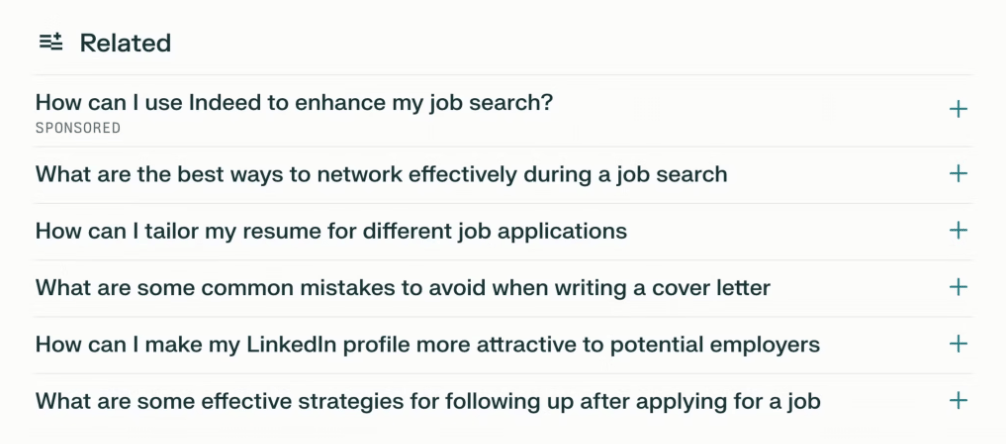
Task: Click the word 'Indeed' in the sponsored question
Action: [x=225, y=102]
